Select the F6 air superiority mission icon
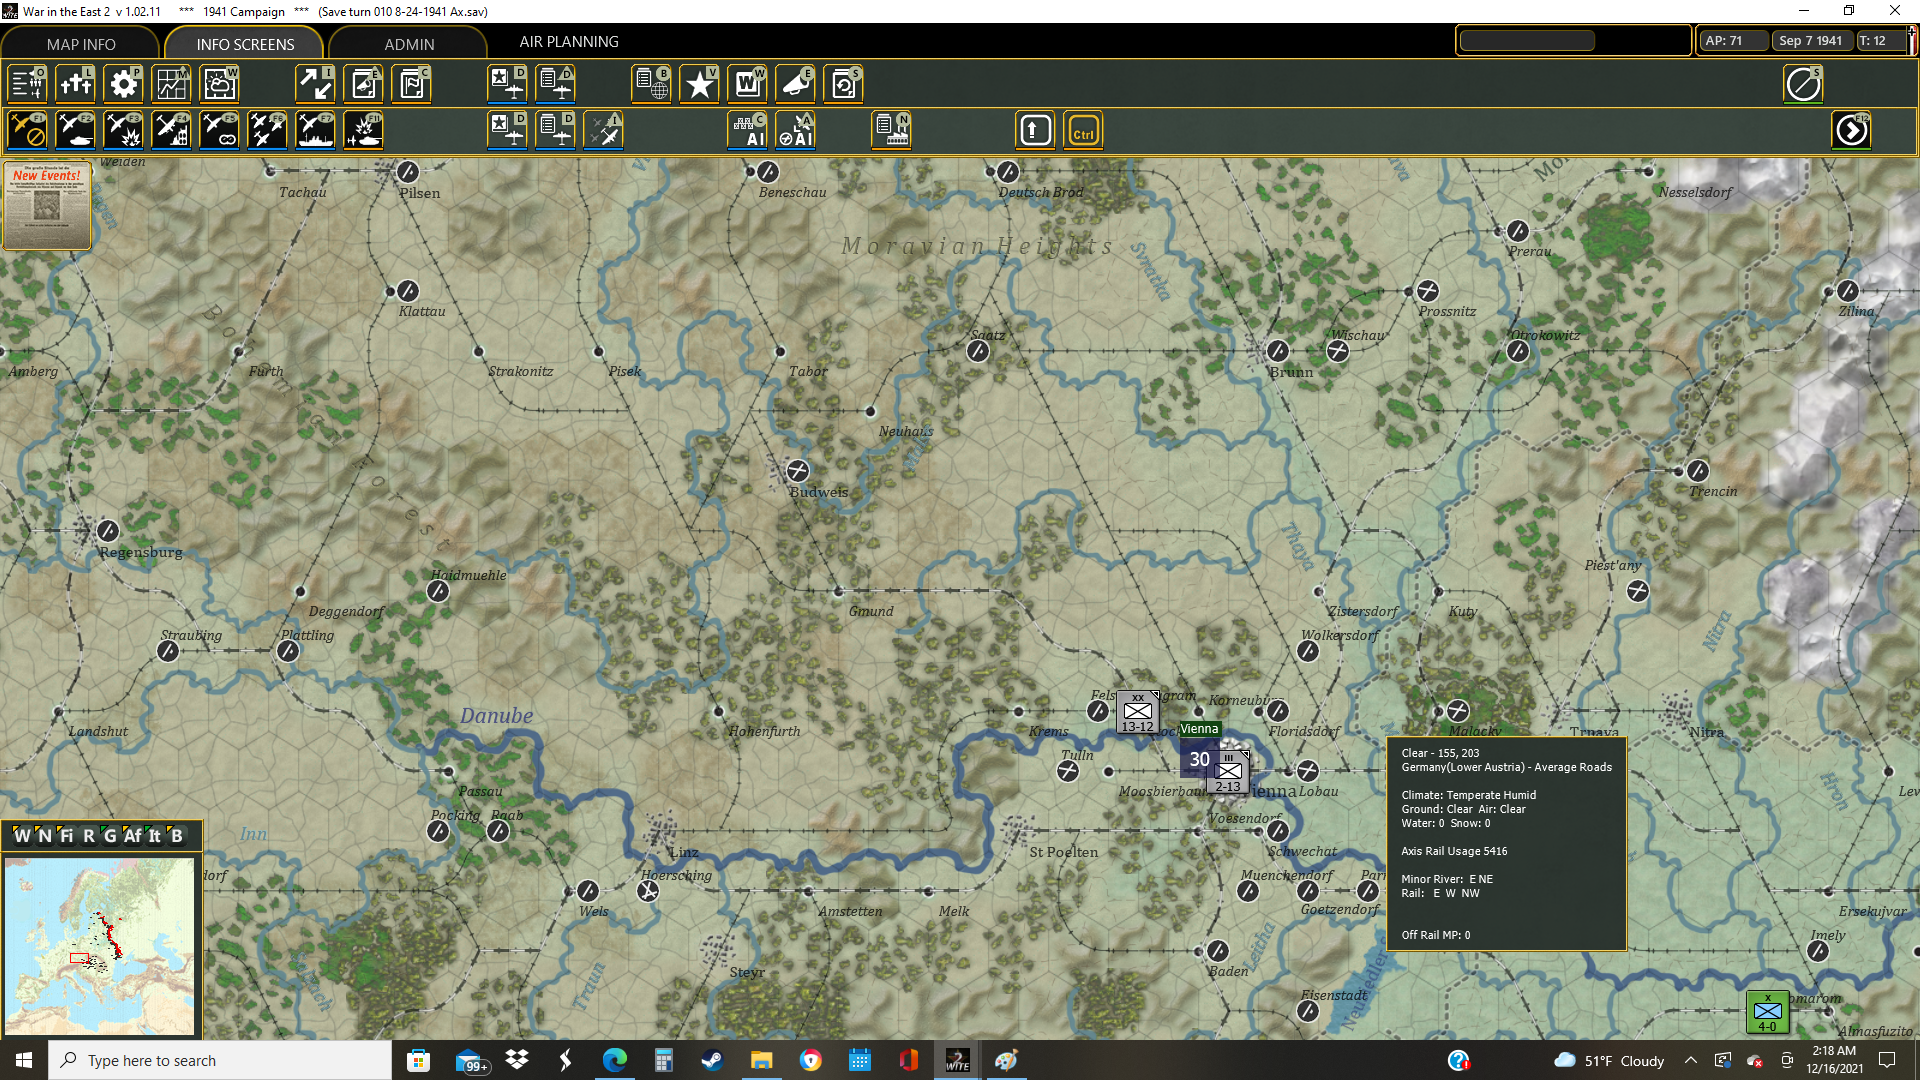 tap(268, 130)
